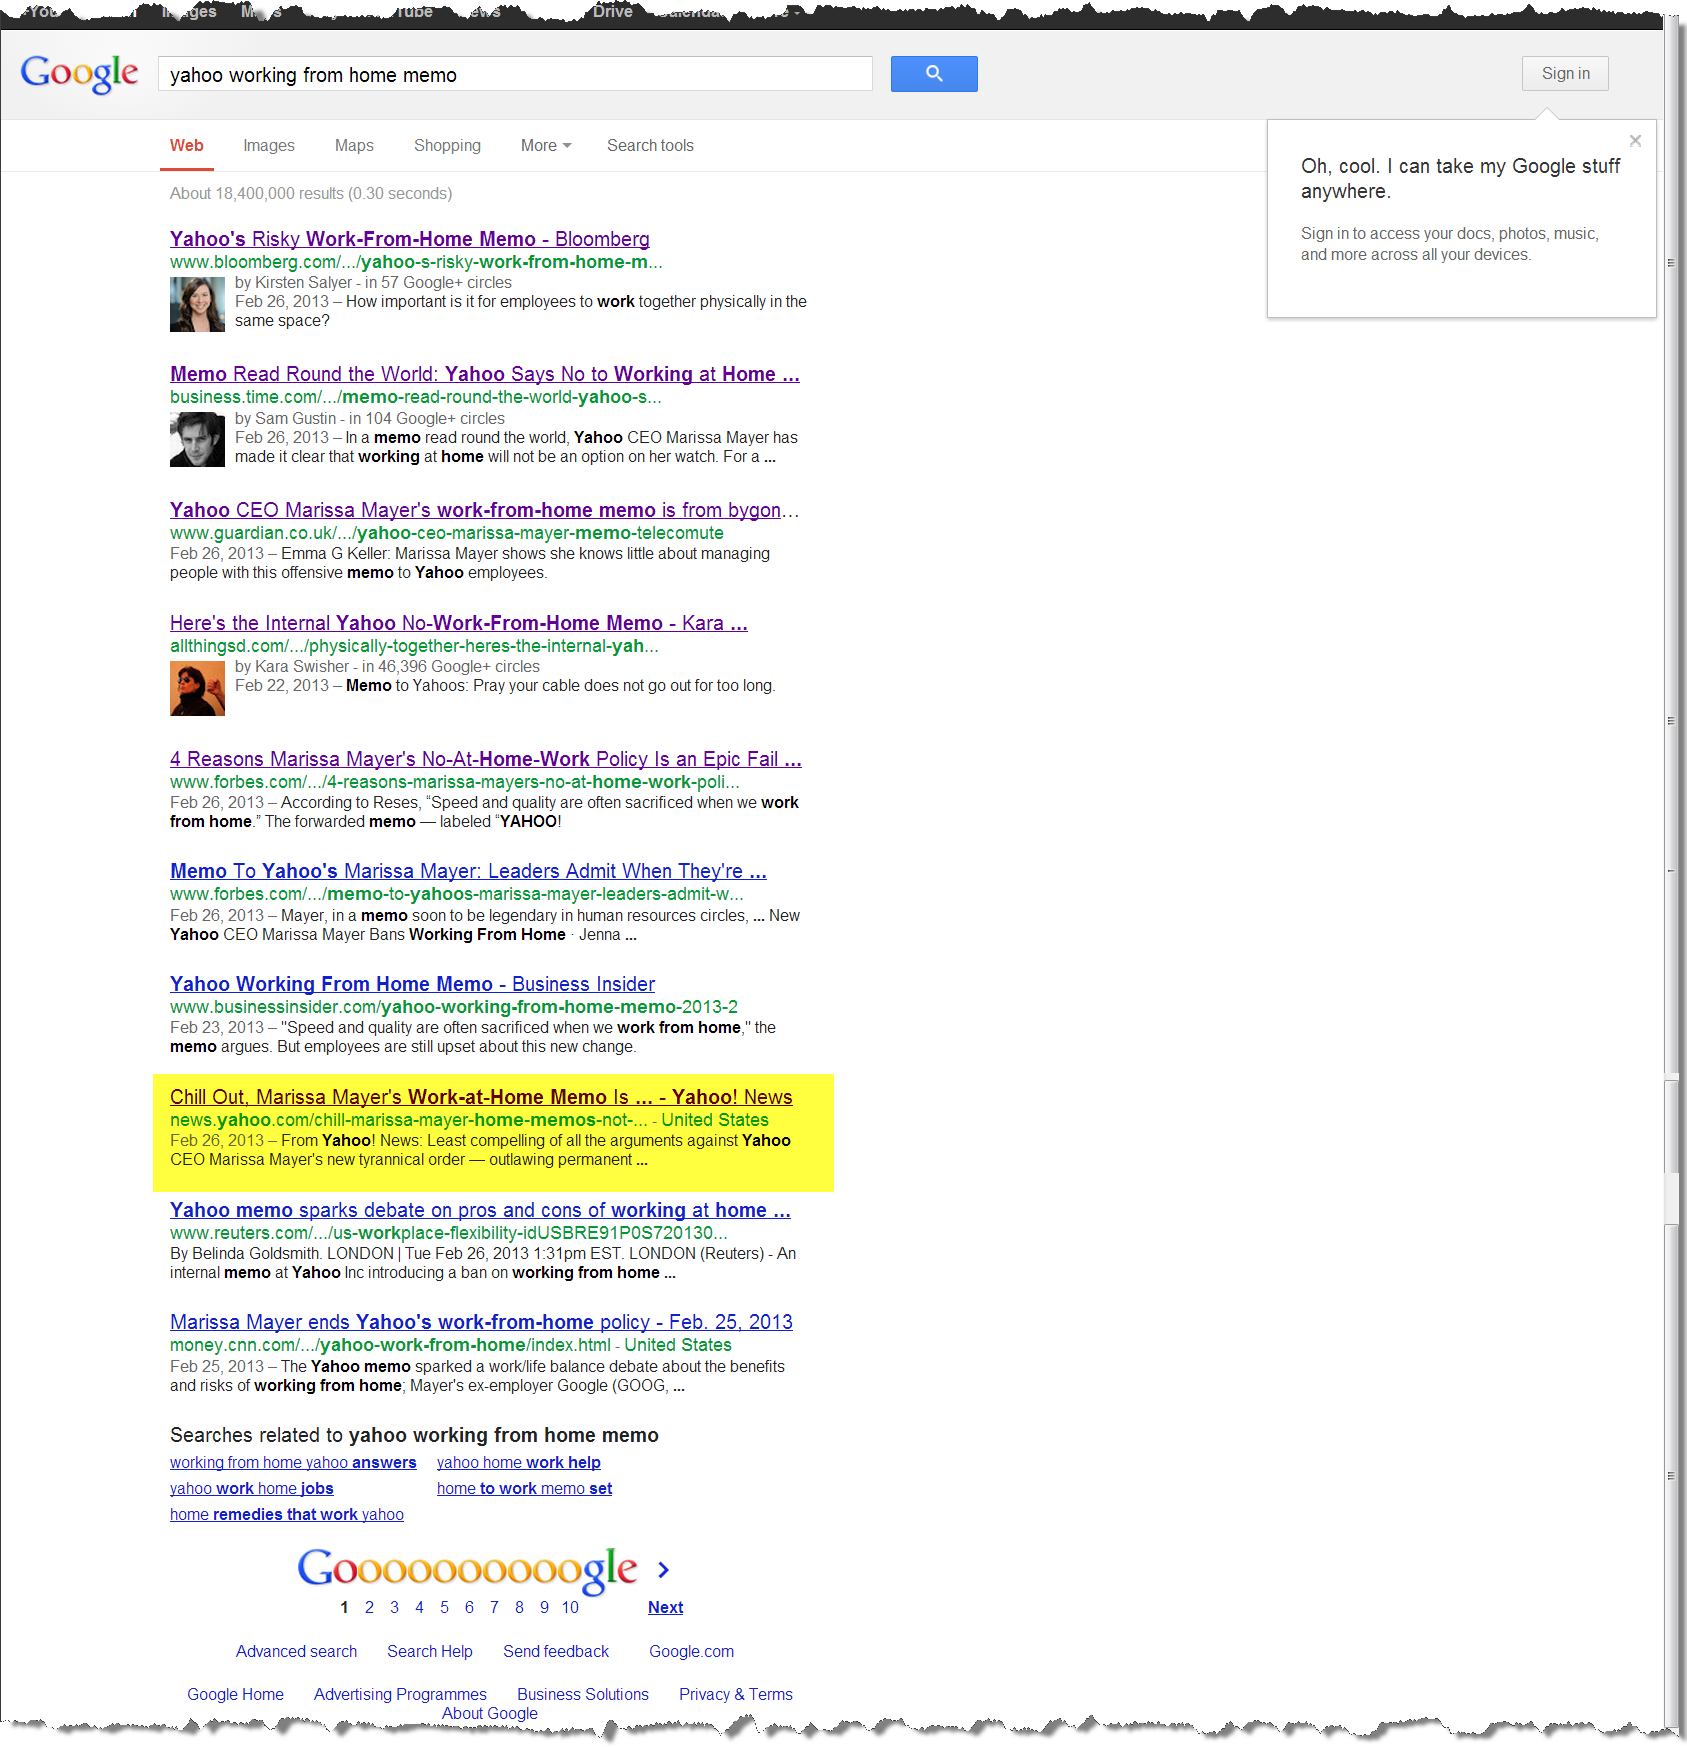
Task: Click the Next page link
Action: click(x=665, y=1607)
